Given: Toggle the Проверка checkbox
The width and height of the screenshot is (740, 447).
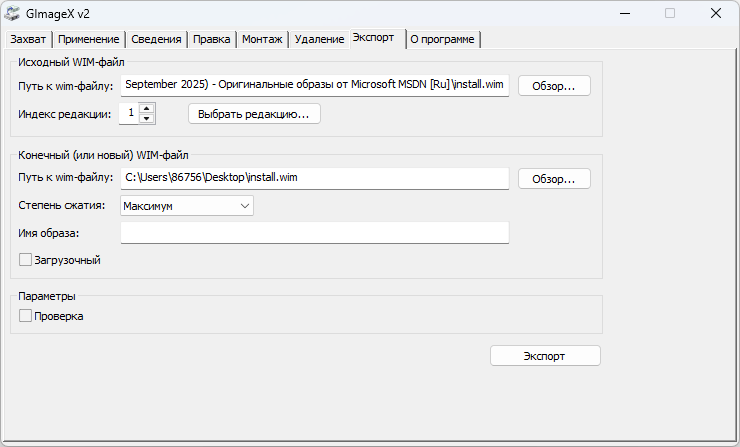Looking at the screenshot, I should tap(25, 316).
